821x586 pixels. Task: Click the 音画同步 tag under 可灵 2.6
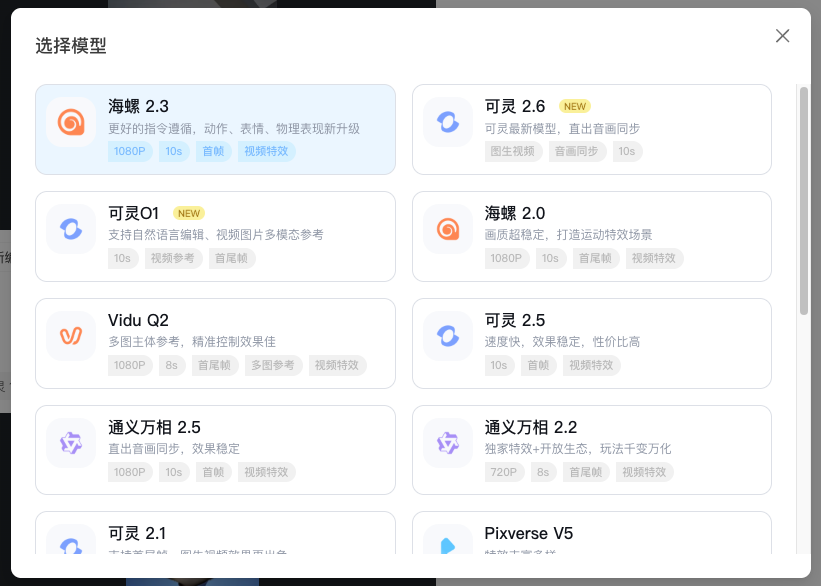click(x=576, y=151)
